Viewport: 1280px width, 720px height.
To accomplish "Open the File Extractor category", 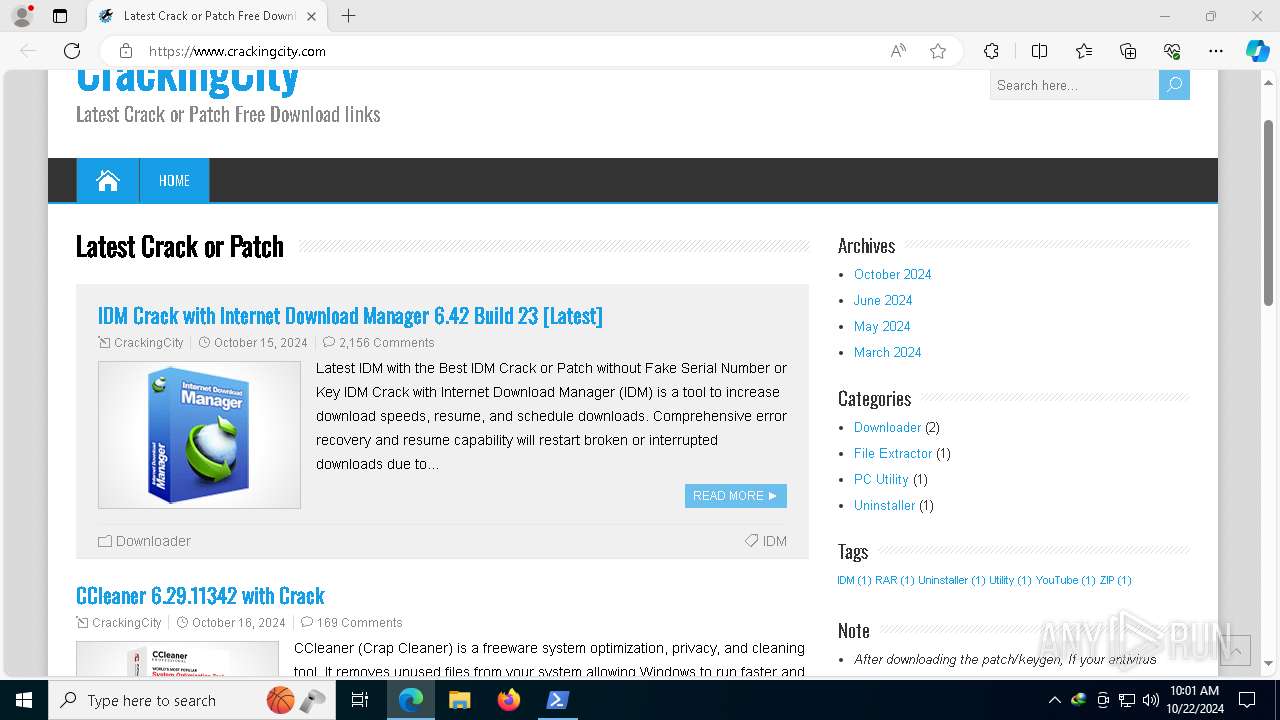I will [893, 453].
